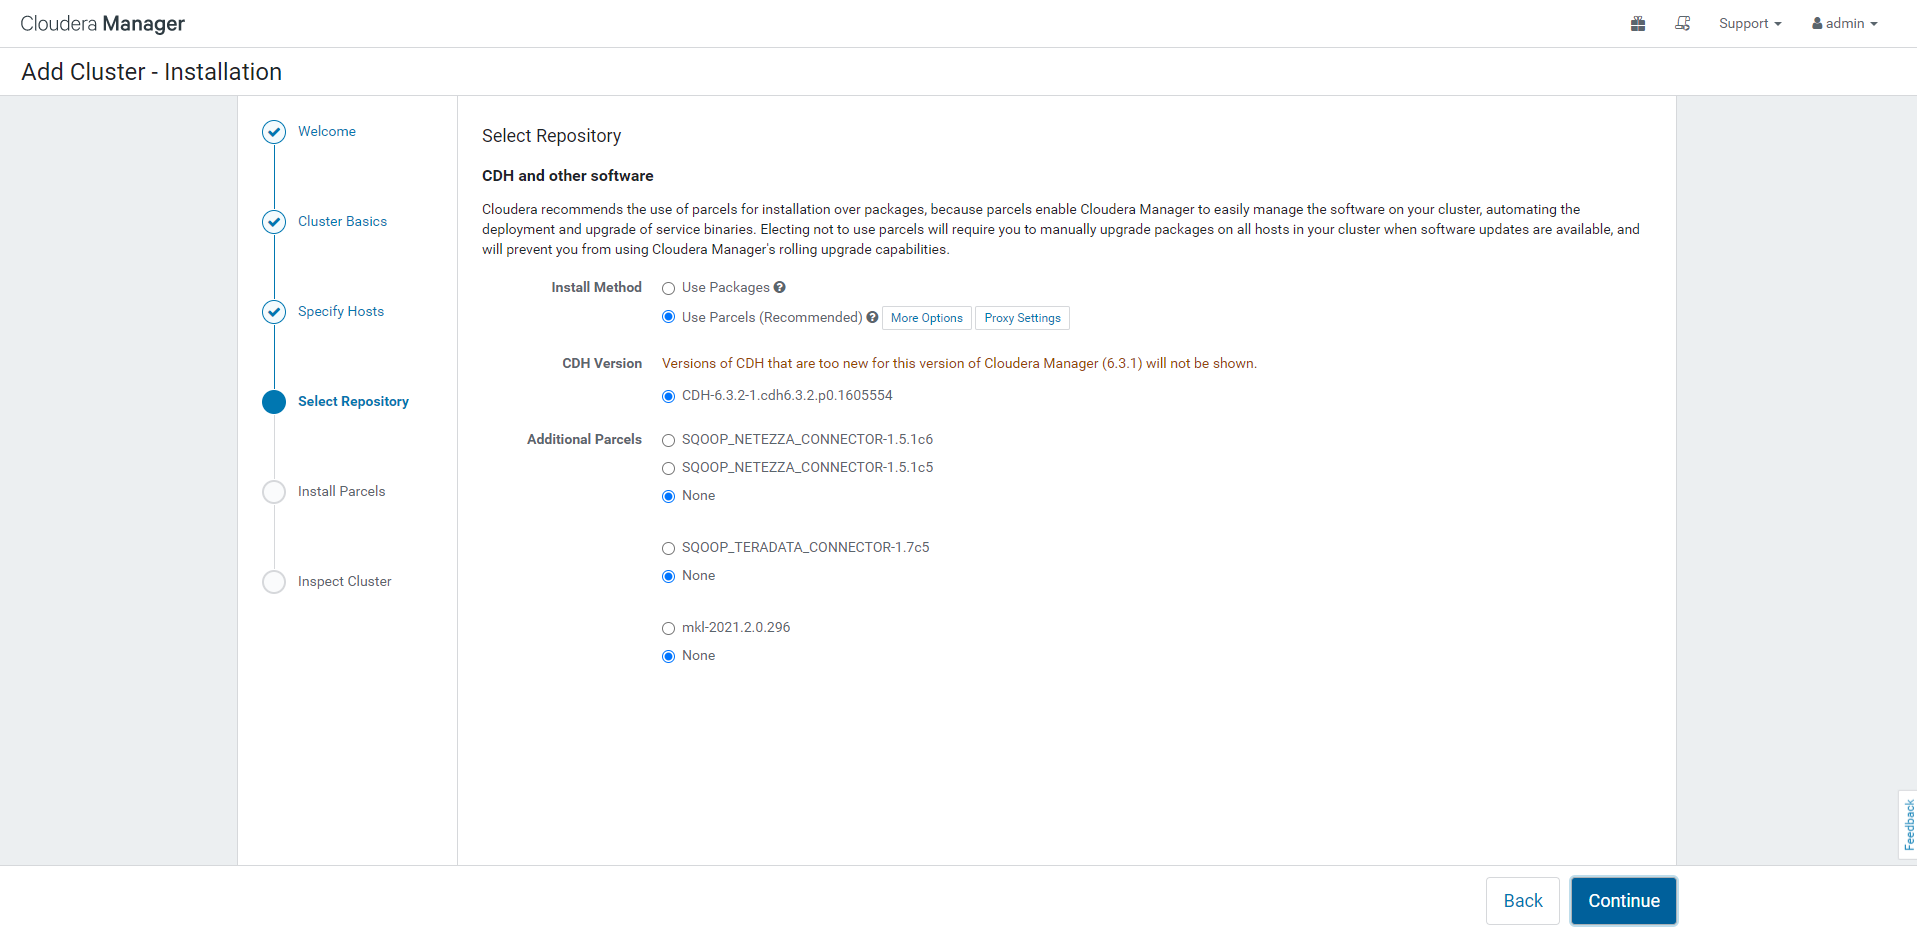1917x937 pixels.
Task: Open the running commands scroll icon
Action: (x=1683, y=24)
